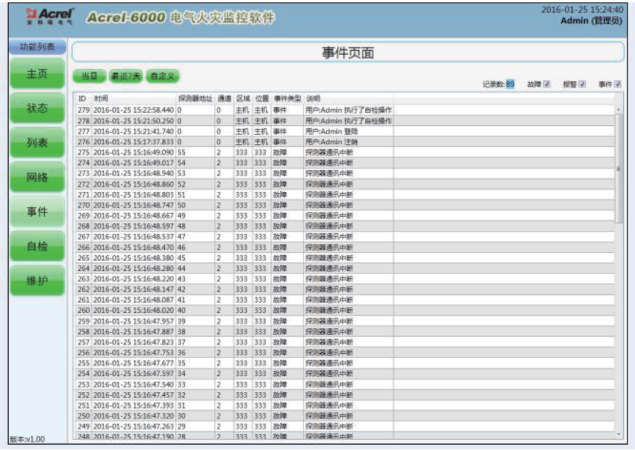The height and width of the screenshot is (450, 635).
Task: Click the 事件类型 column header
Action: [286, 99]
